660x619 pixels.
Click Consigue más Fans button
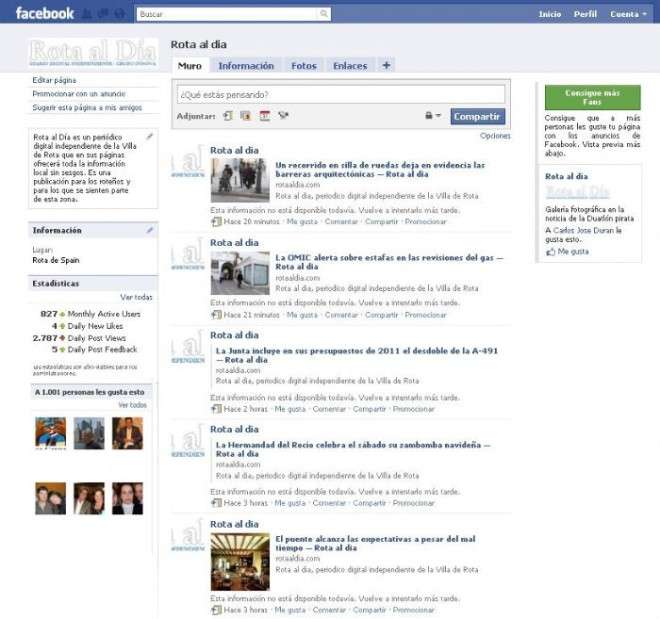pyautogui.click(x=592, y=97)
